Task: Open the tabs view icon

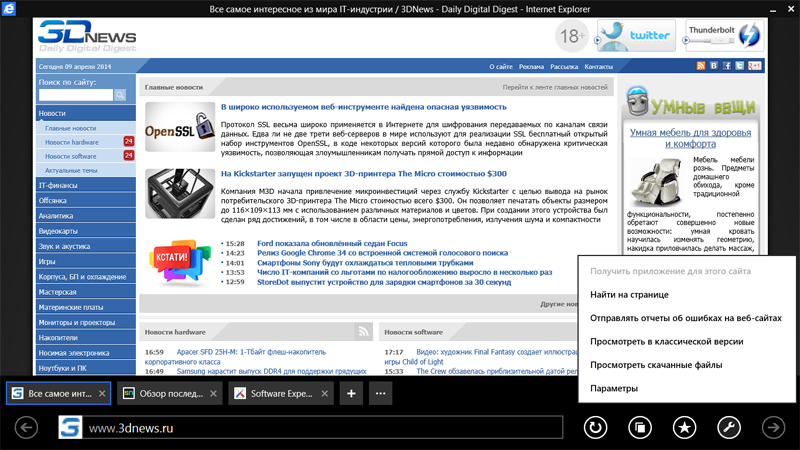Action: tap(640, 428)
